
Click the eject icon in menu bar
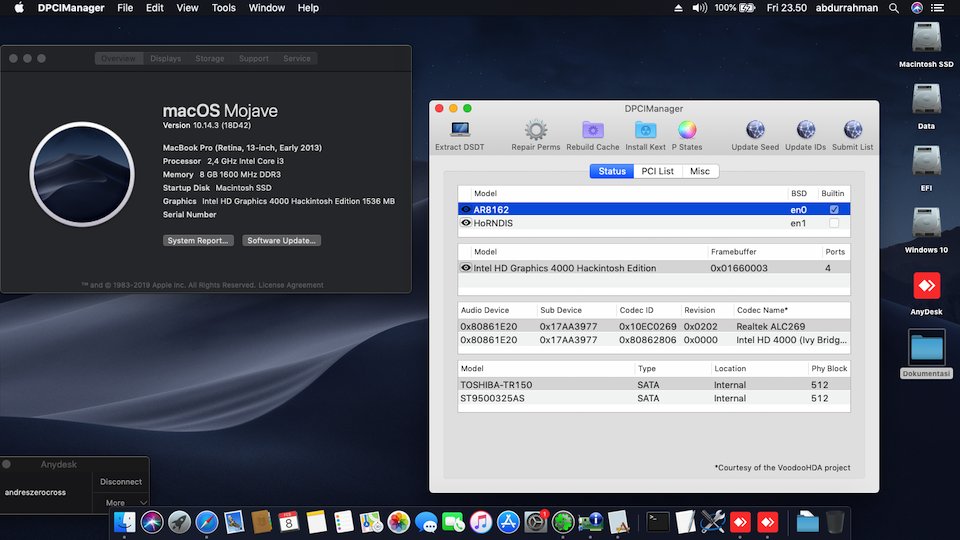click(678, 8)
